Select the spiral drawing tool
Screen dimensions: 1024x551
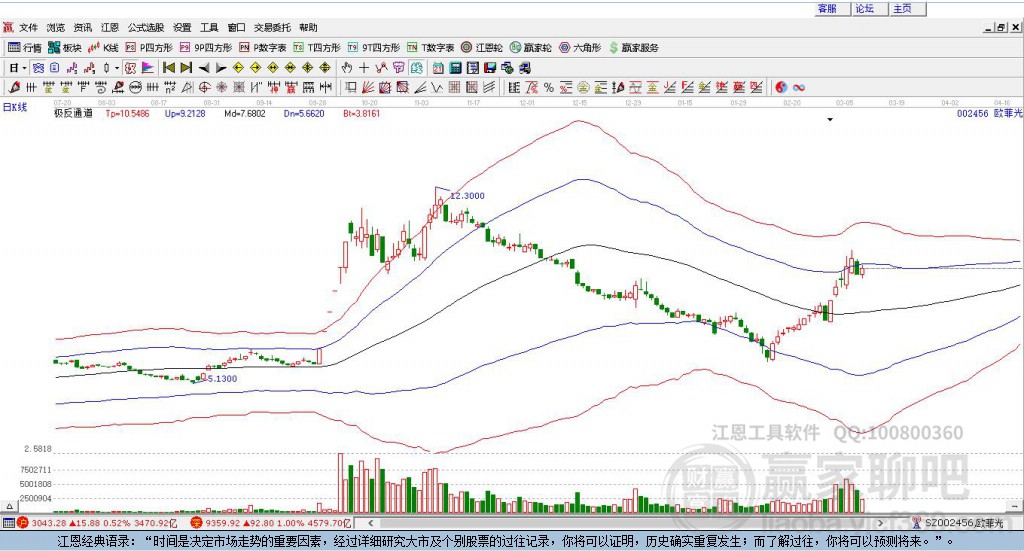(x=101, y=87)
